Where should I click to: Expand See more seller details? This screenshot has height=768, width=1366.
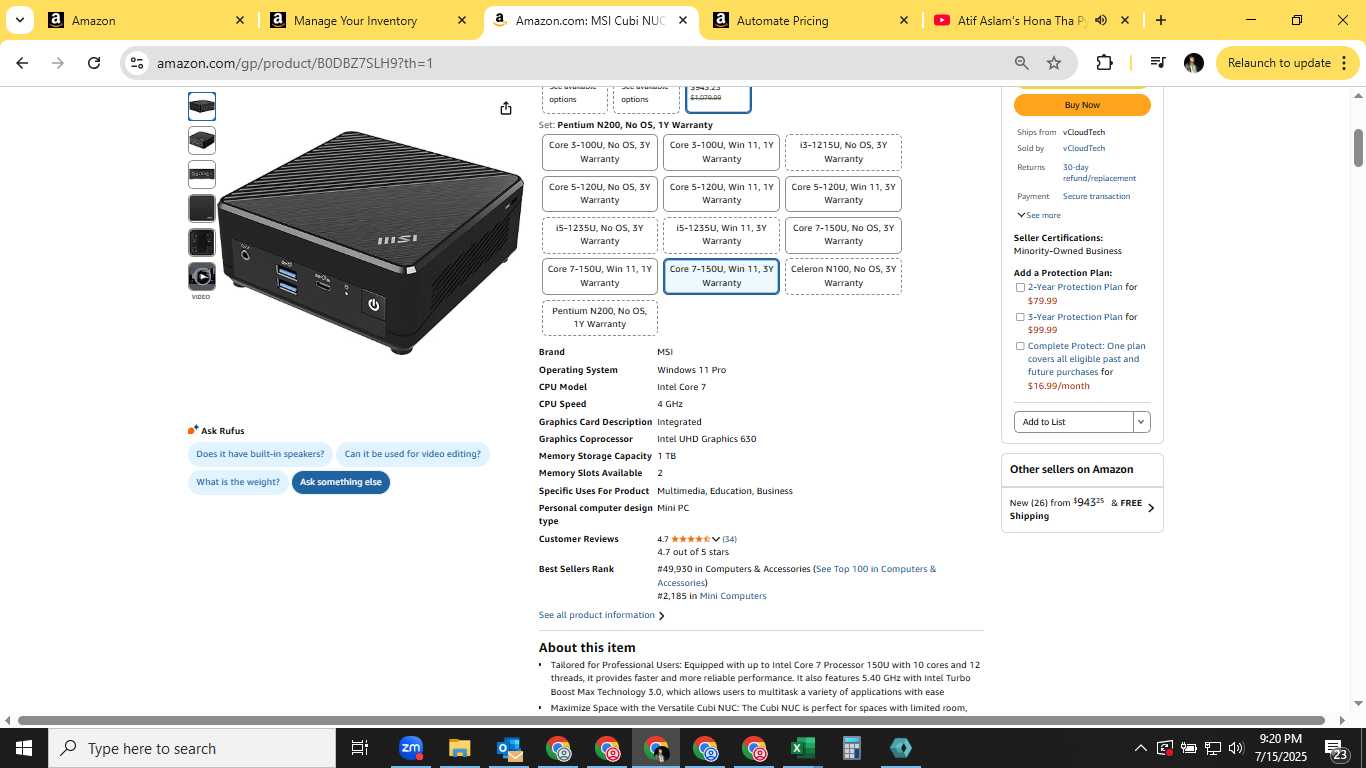(1039, 215)
